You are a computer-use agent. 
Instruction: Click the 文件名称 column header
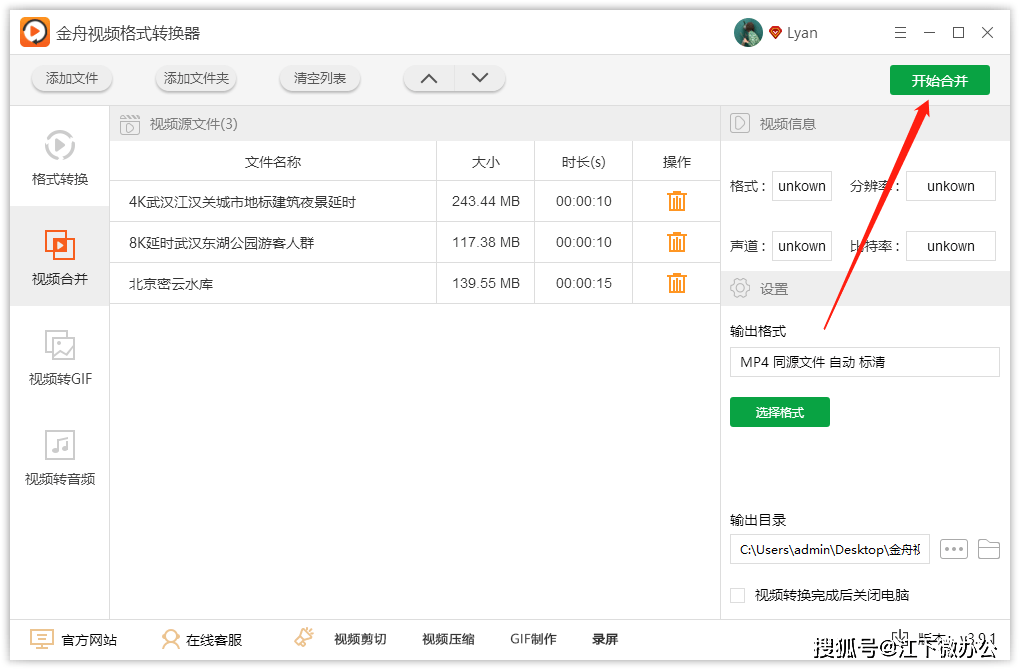[273, 162]
